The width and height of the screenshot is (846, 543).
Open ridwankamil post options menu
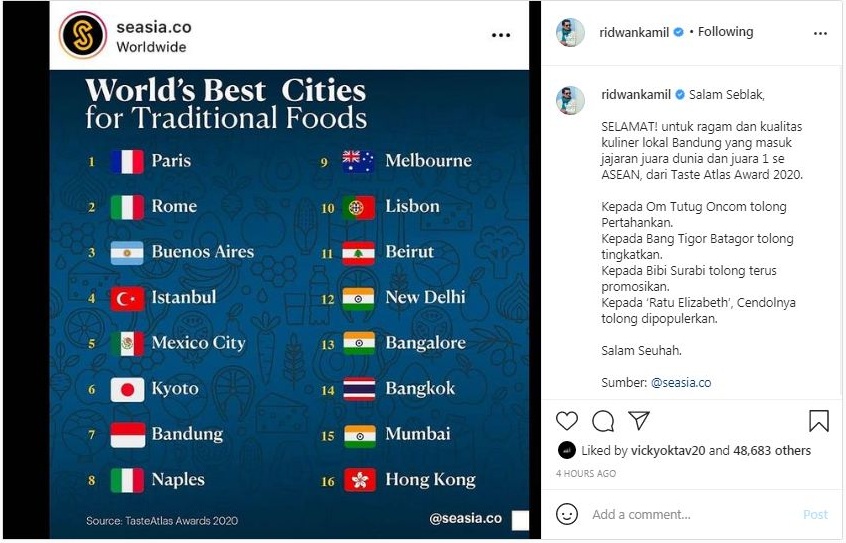pos(820,33)
